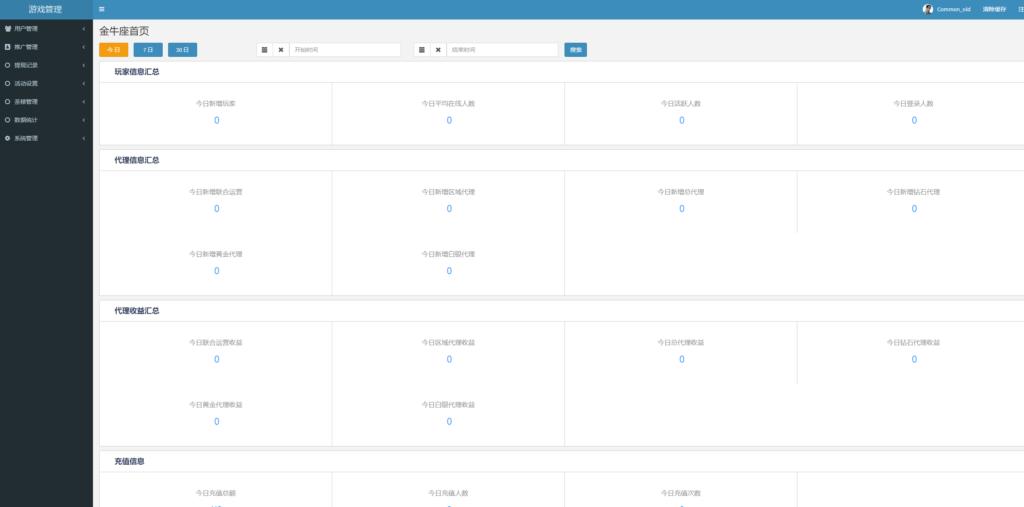The width and height of the screenshot is (1024, 507).
Task: Switch the range to 7日
Action: point(147,50)
